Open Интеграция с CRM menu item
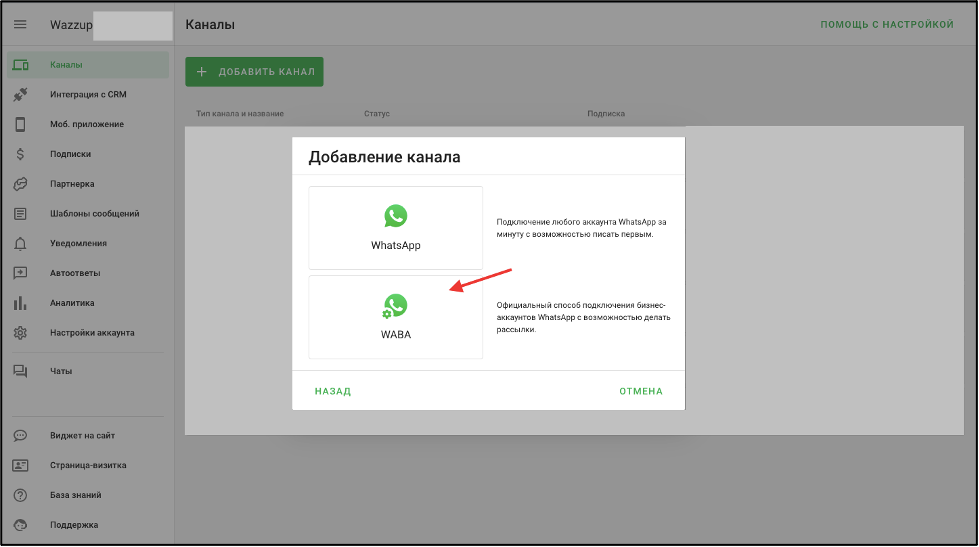 point(88,94)
